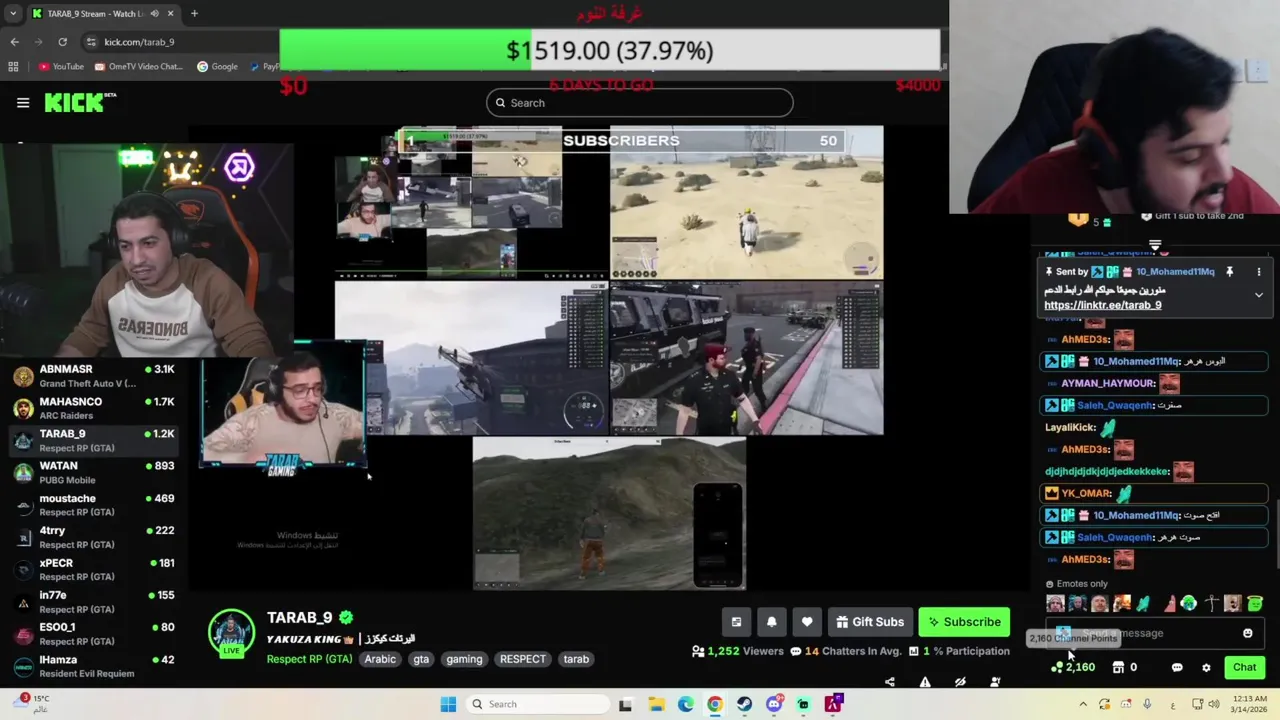Click the RESPECT tag
This screenshot has height=720, width=1280.
(x=523, y=659)
